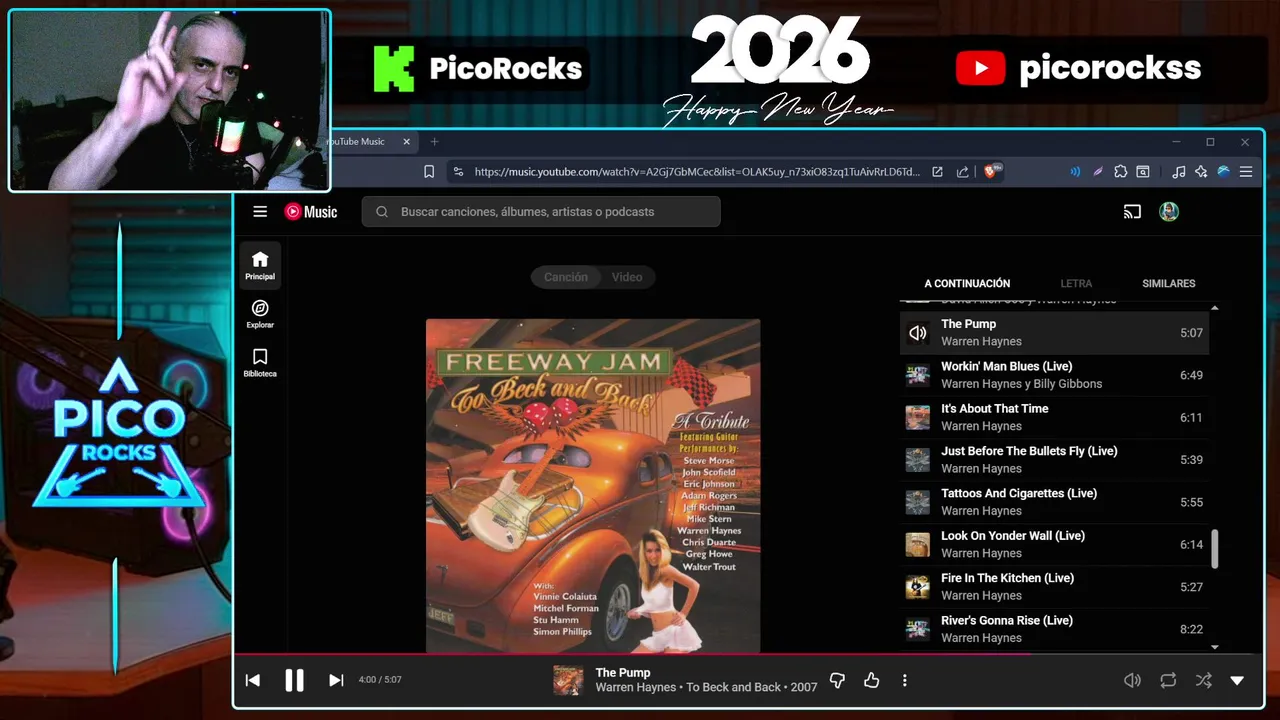
Task: Play Just Before The Bullets Fly (Live)
Action: (1055, 460)
